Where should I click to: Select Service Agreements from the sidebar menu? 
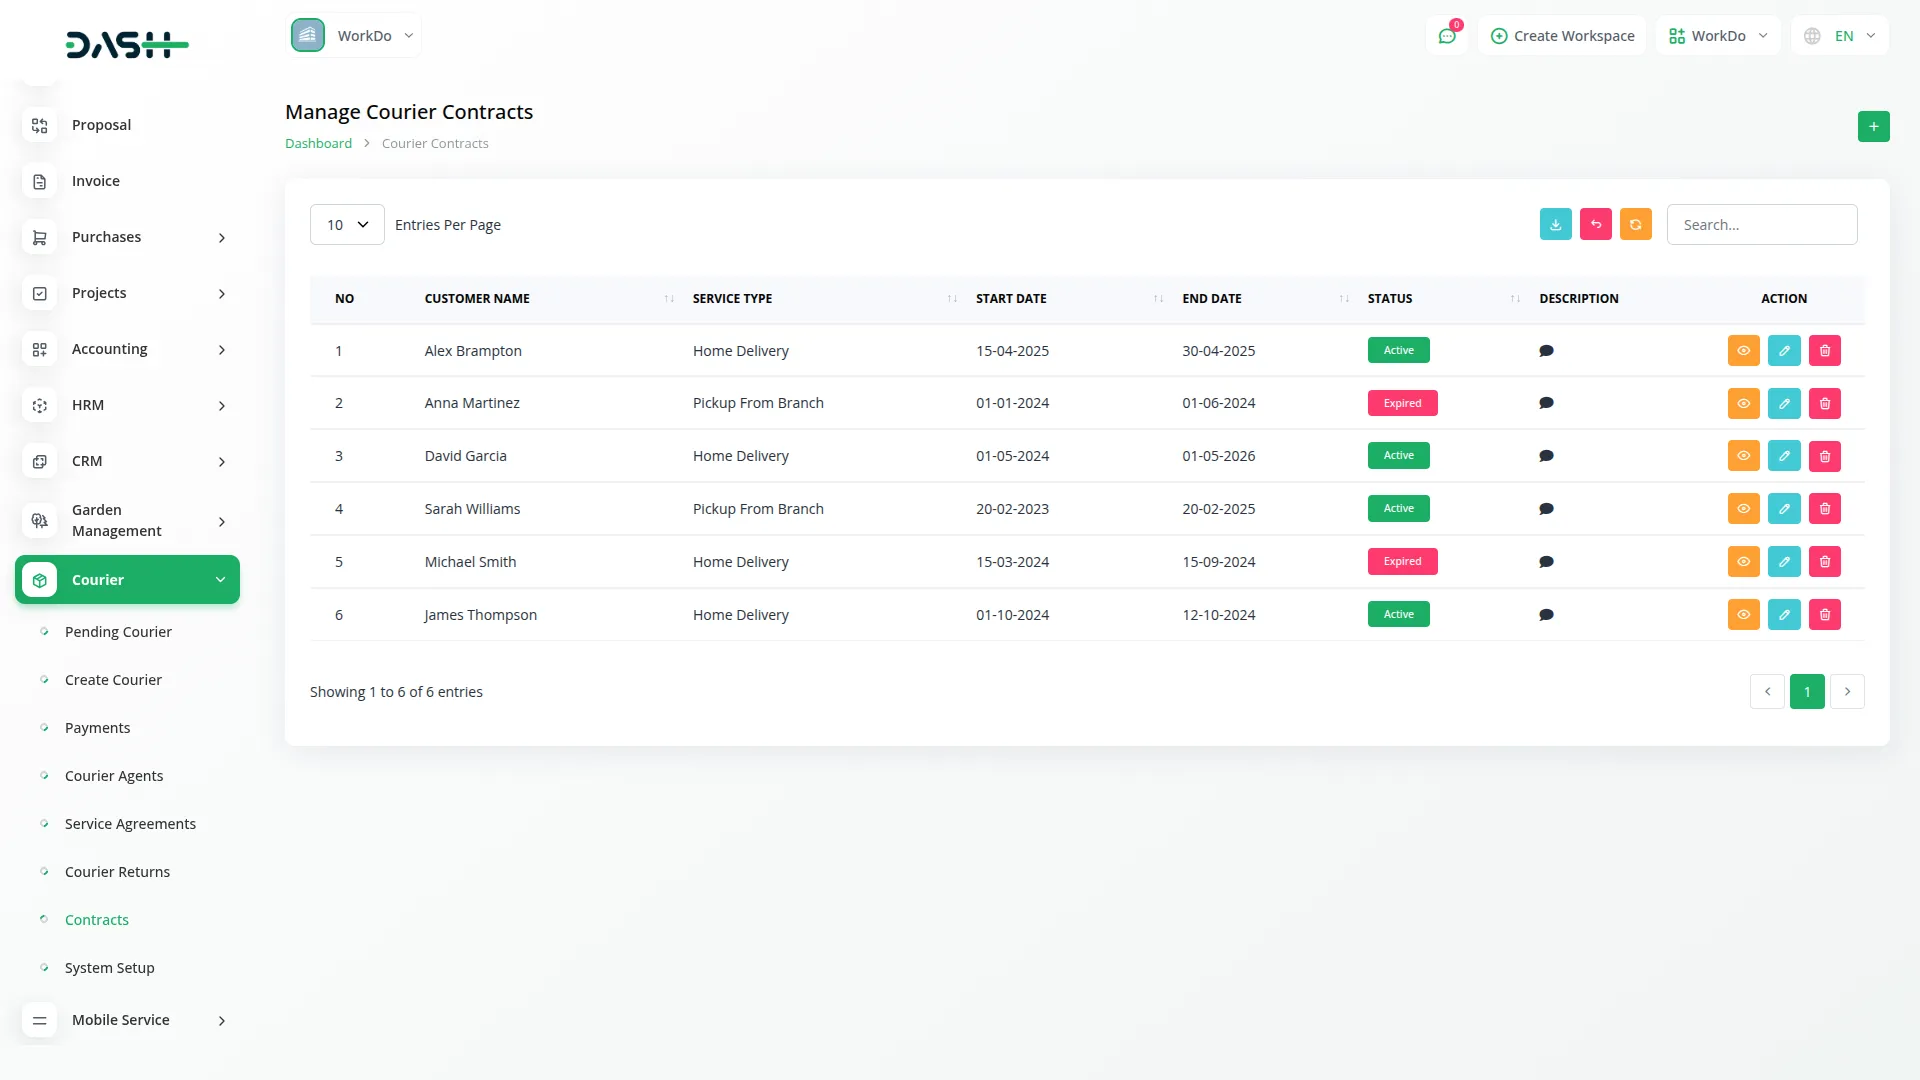(129, 823)
